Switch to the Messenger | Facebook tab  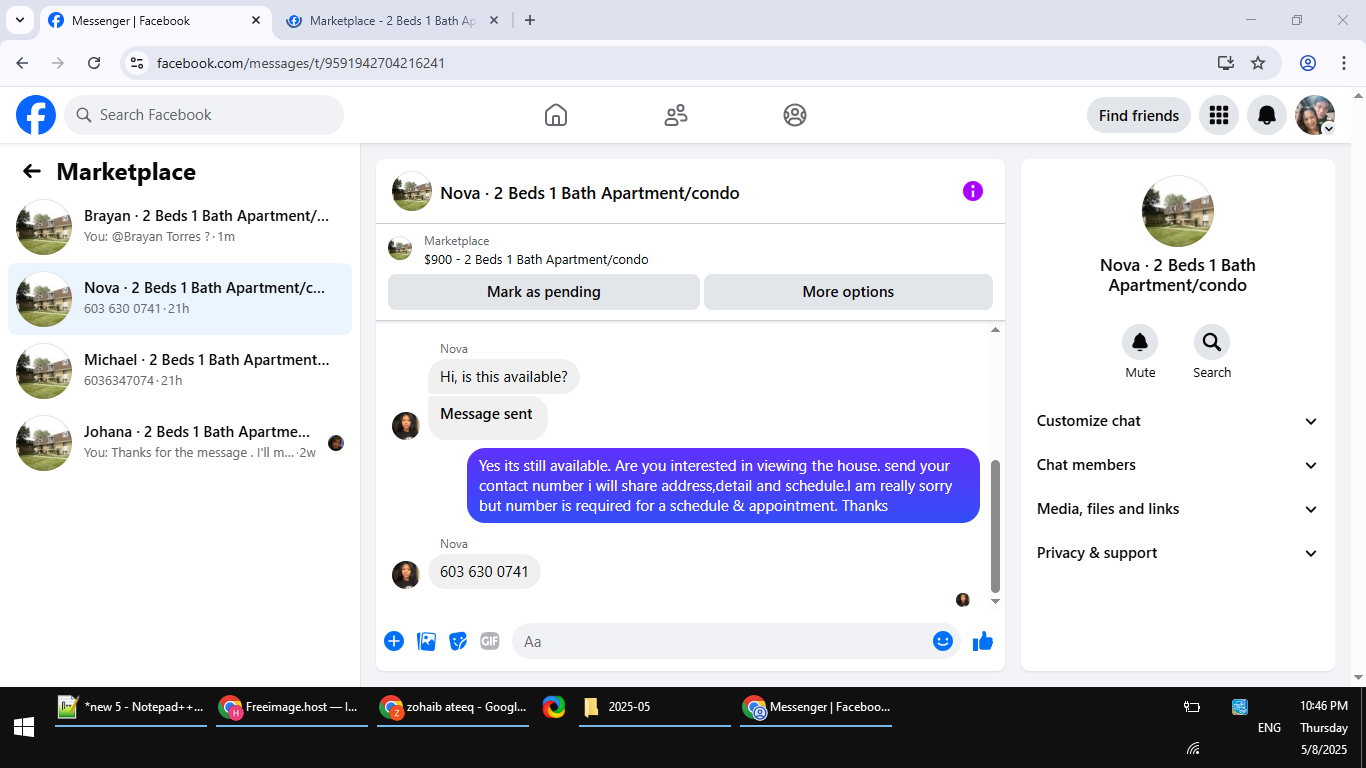(155, 21)
